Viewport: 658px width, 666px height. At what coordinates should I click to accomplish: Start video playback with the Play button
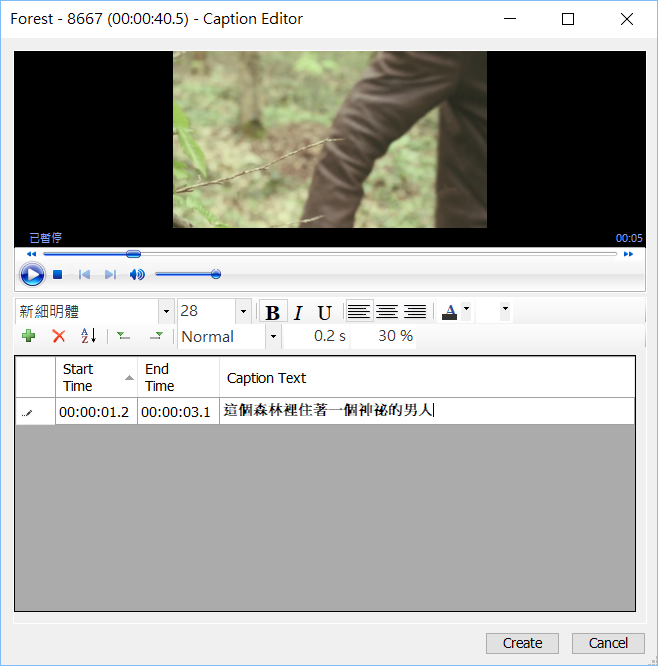(32, 274)
